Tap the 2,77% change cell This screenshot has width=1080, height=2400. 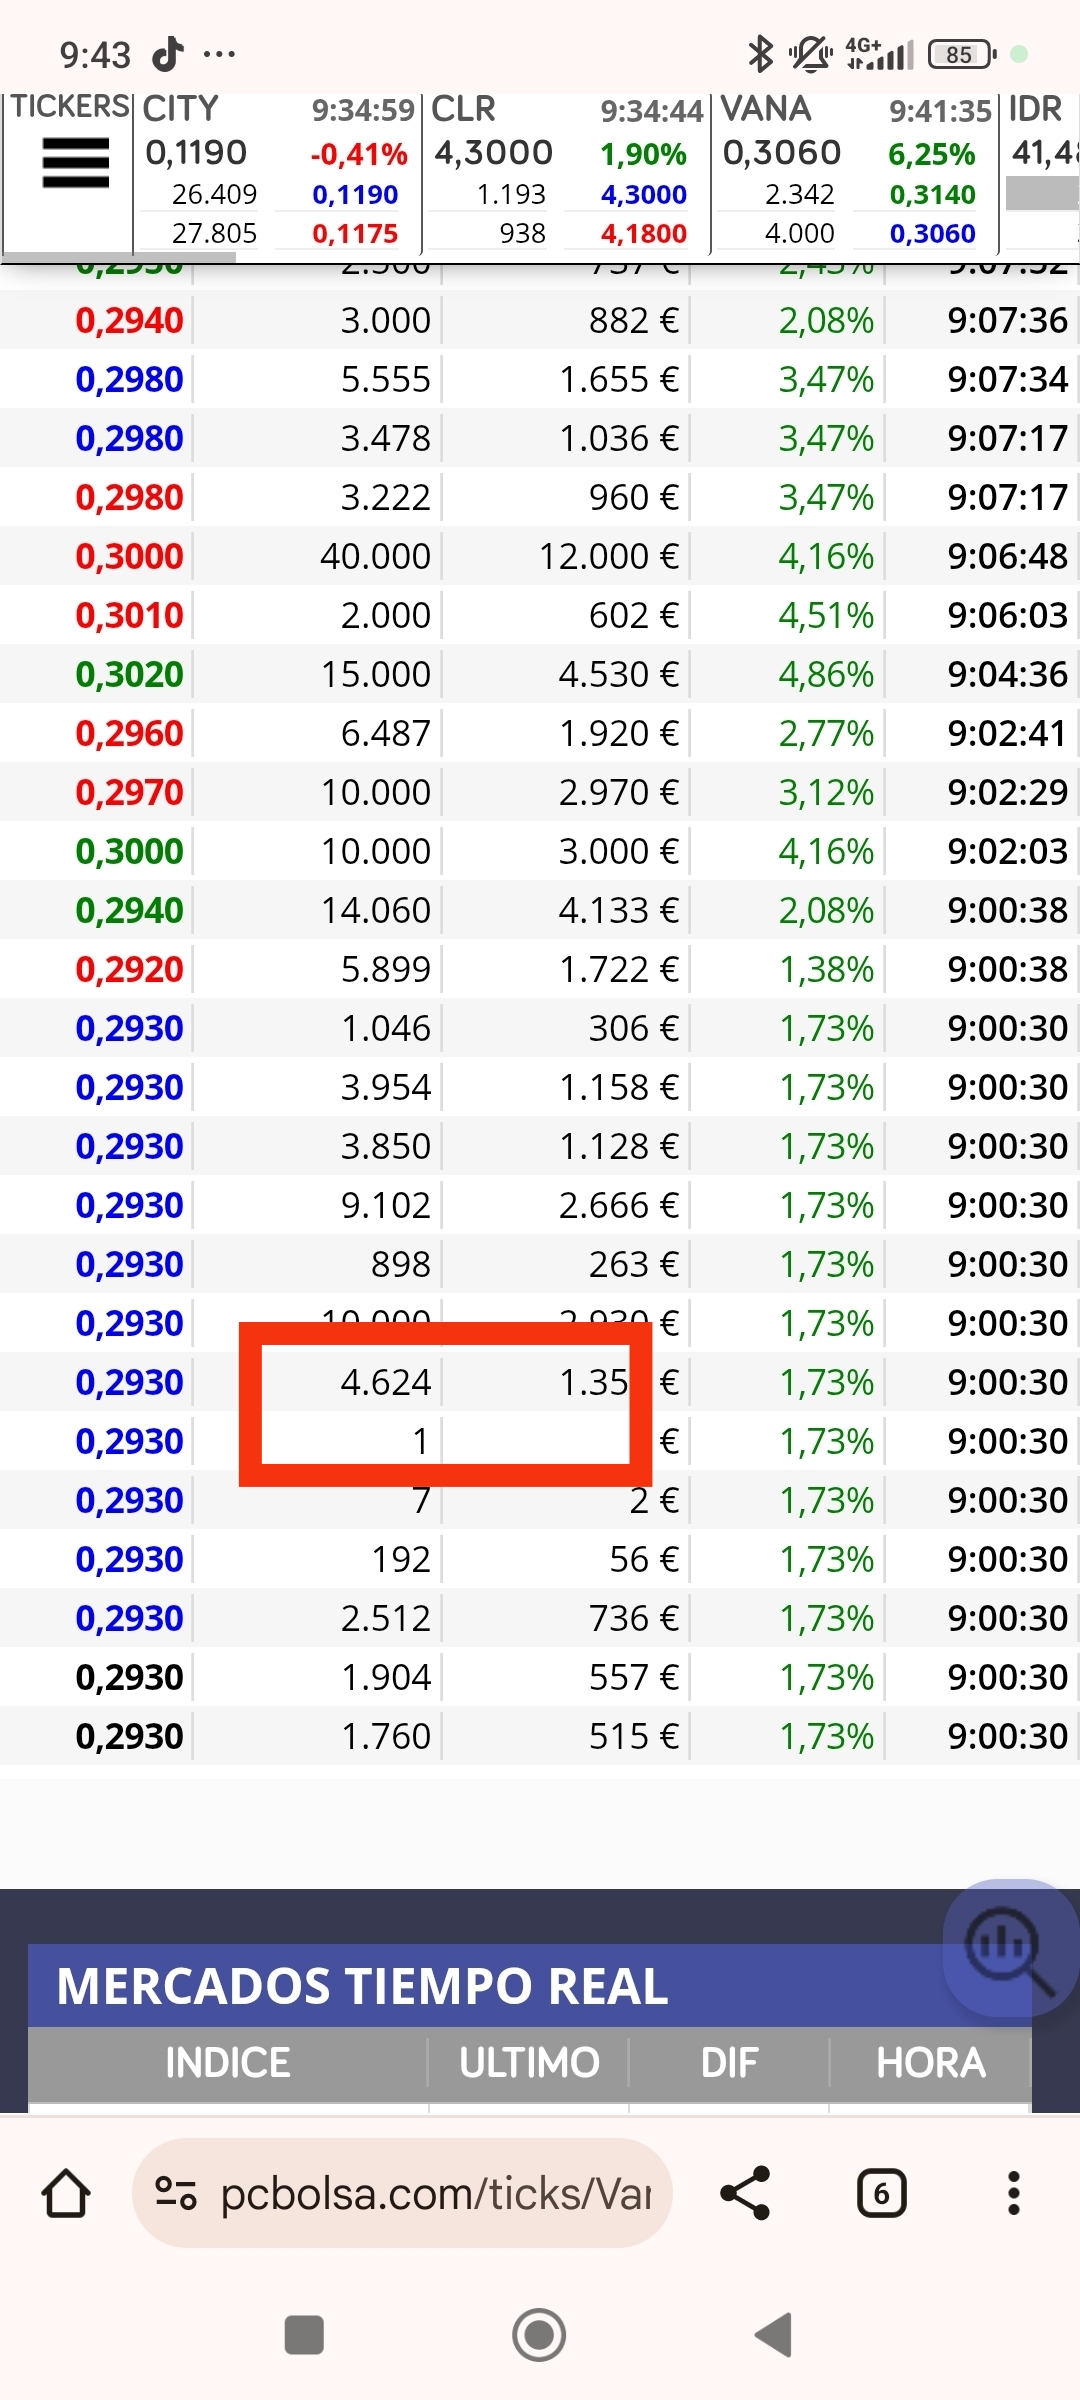tap(826, 733)
